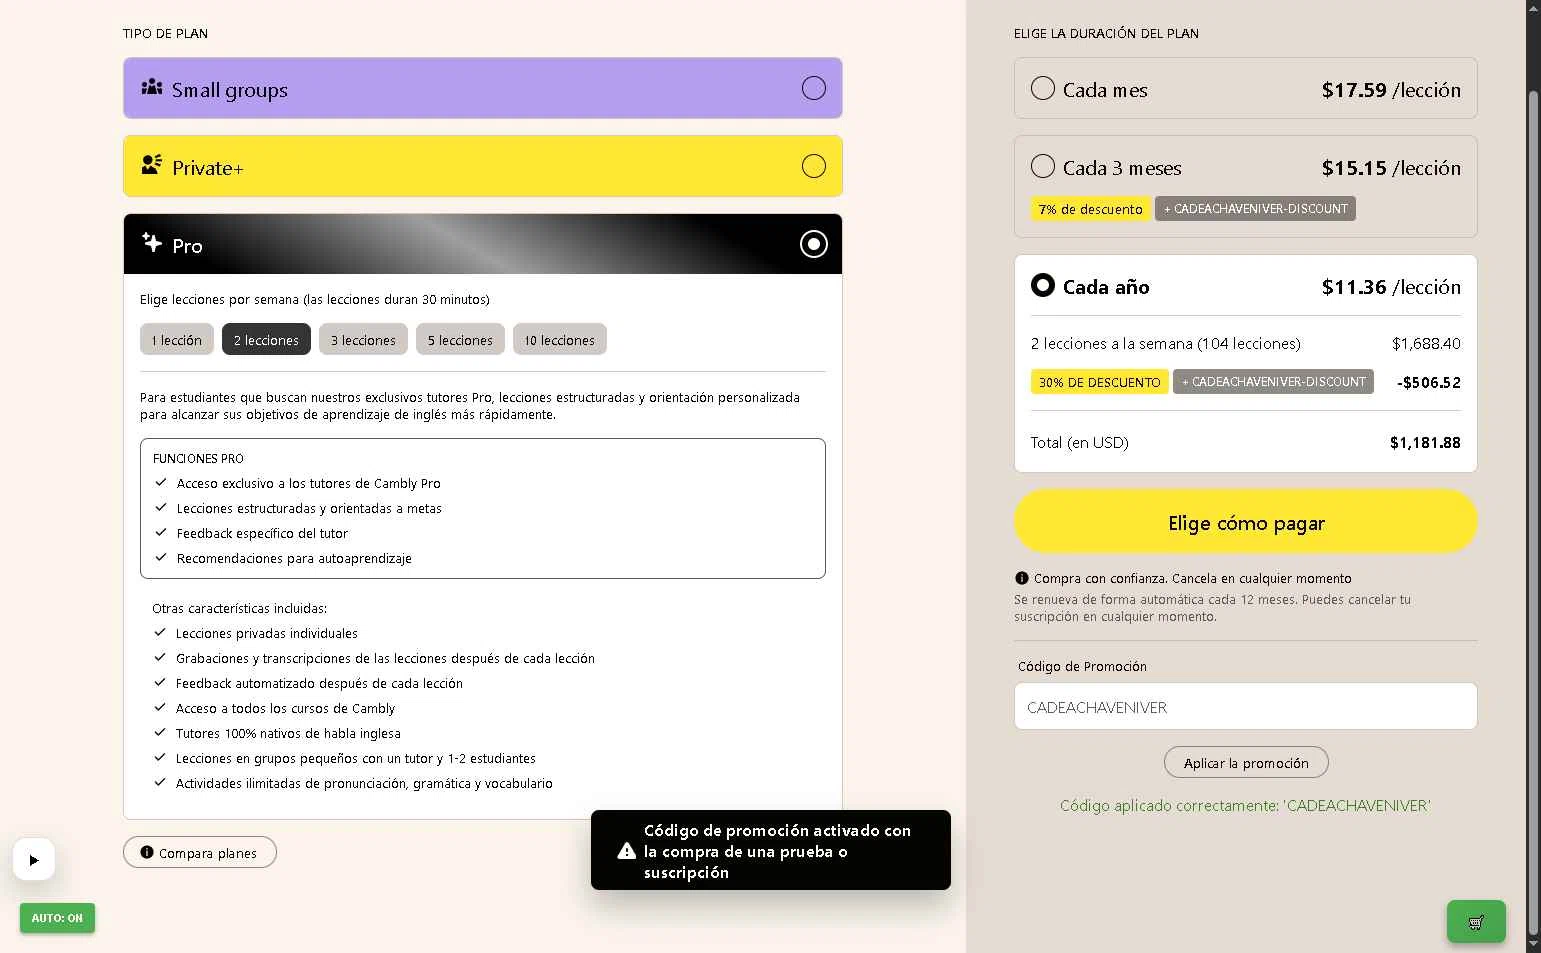Screen dimensions: 1541x953
Task: Click the $1,688.40 subtotal
Action: point(1426,343)
